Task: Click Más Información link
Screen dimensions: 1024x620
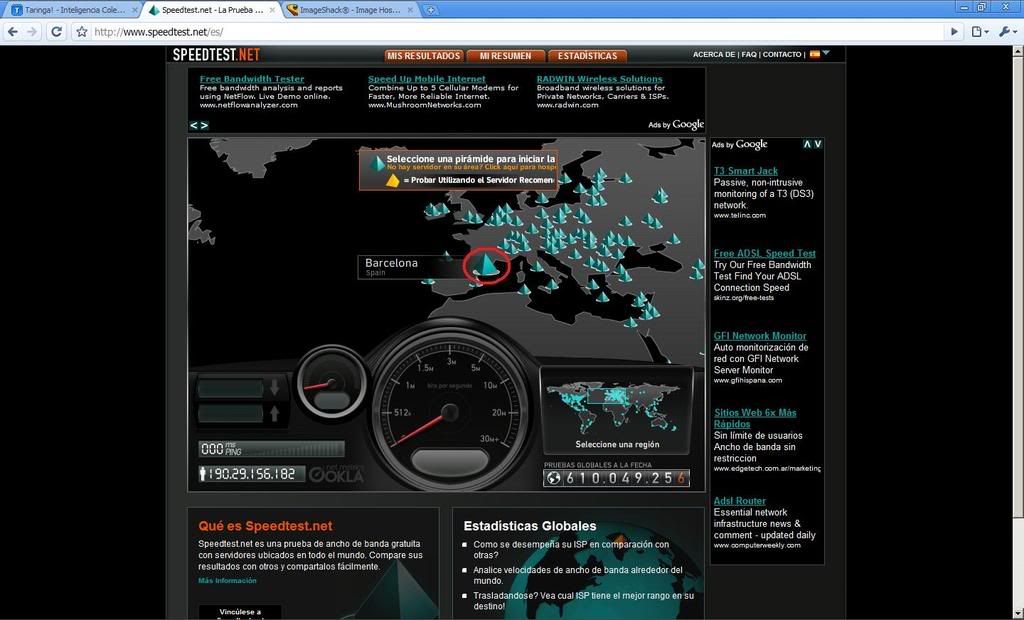Action: (x=227, y=581)
